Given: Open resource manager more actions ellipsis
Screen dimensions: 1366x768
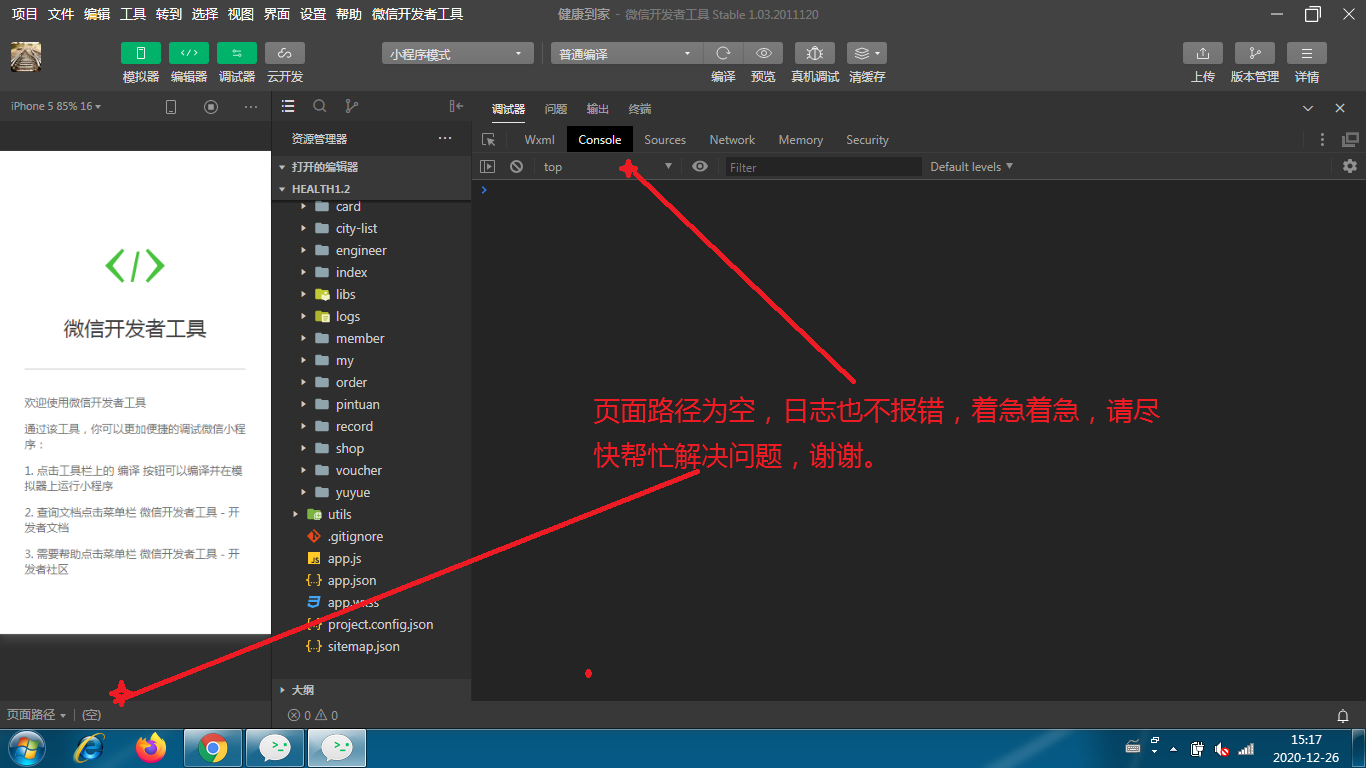Looking at the screenshot, I should point(445,139).
